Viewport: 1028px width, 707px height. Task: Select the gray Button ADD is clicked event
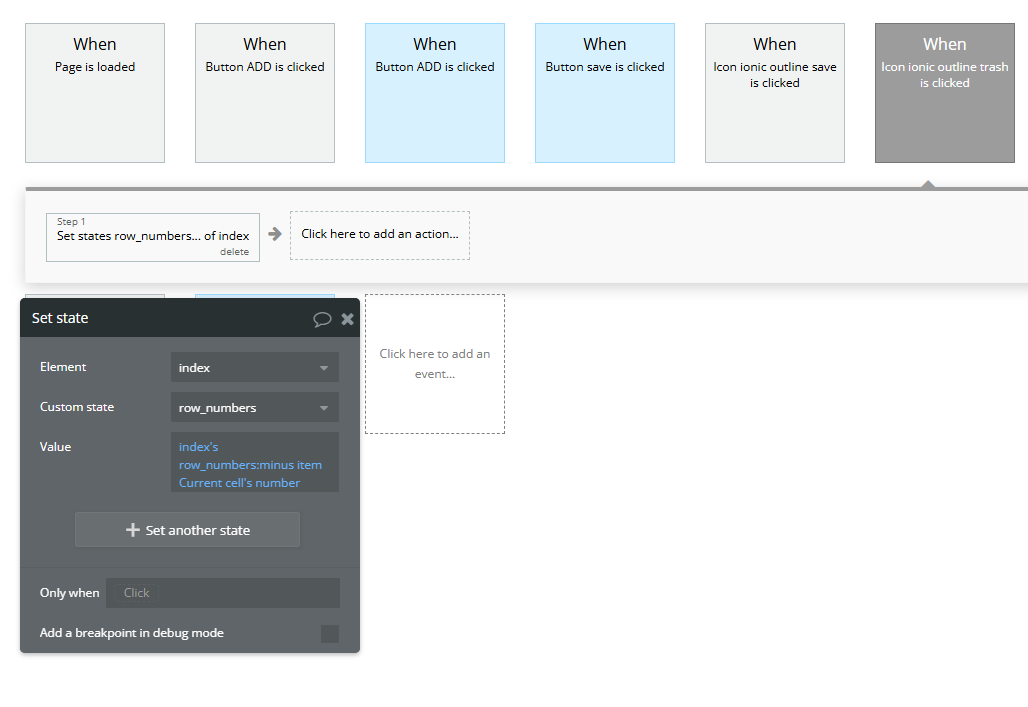pyautogui.click(x=265, y=93)
